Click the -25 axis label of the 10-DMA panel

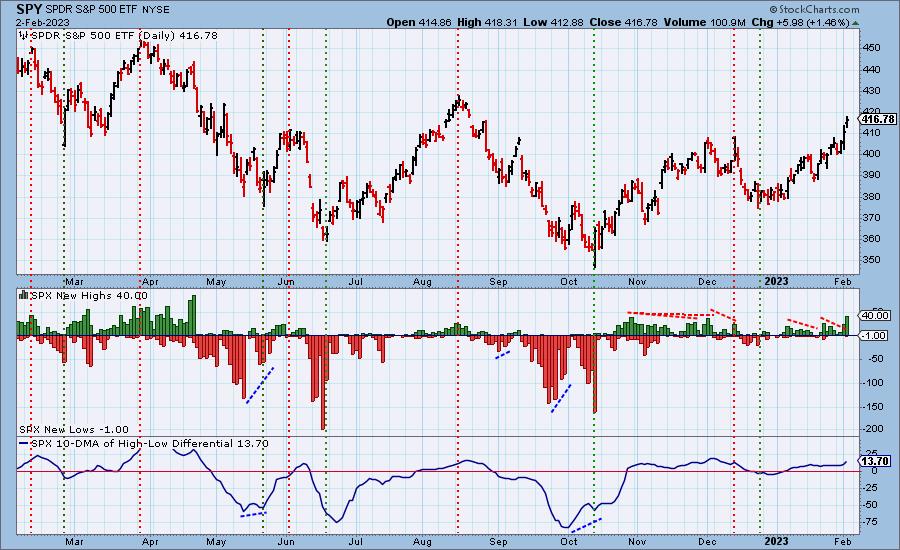[870, 488]
